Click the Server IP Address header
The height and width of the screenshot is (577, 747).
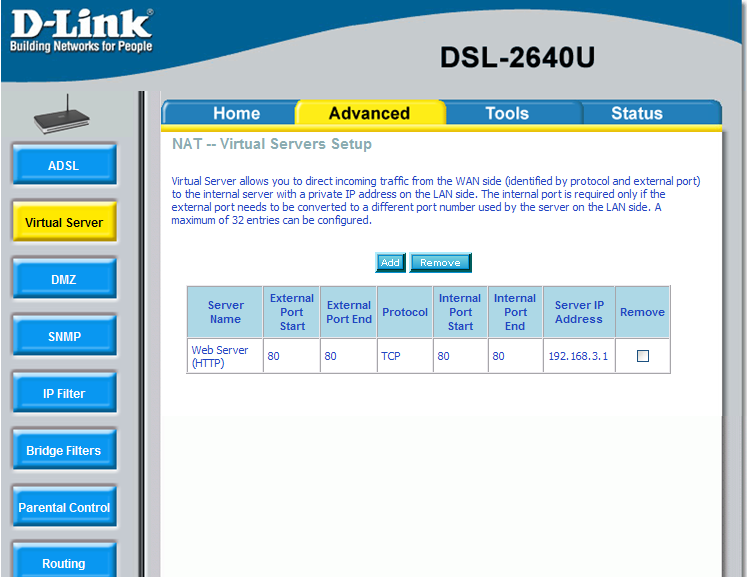[x=579, y=312]
